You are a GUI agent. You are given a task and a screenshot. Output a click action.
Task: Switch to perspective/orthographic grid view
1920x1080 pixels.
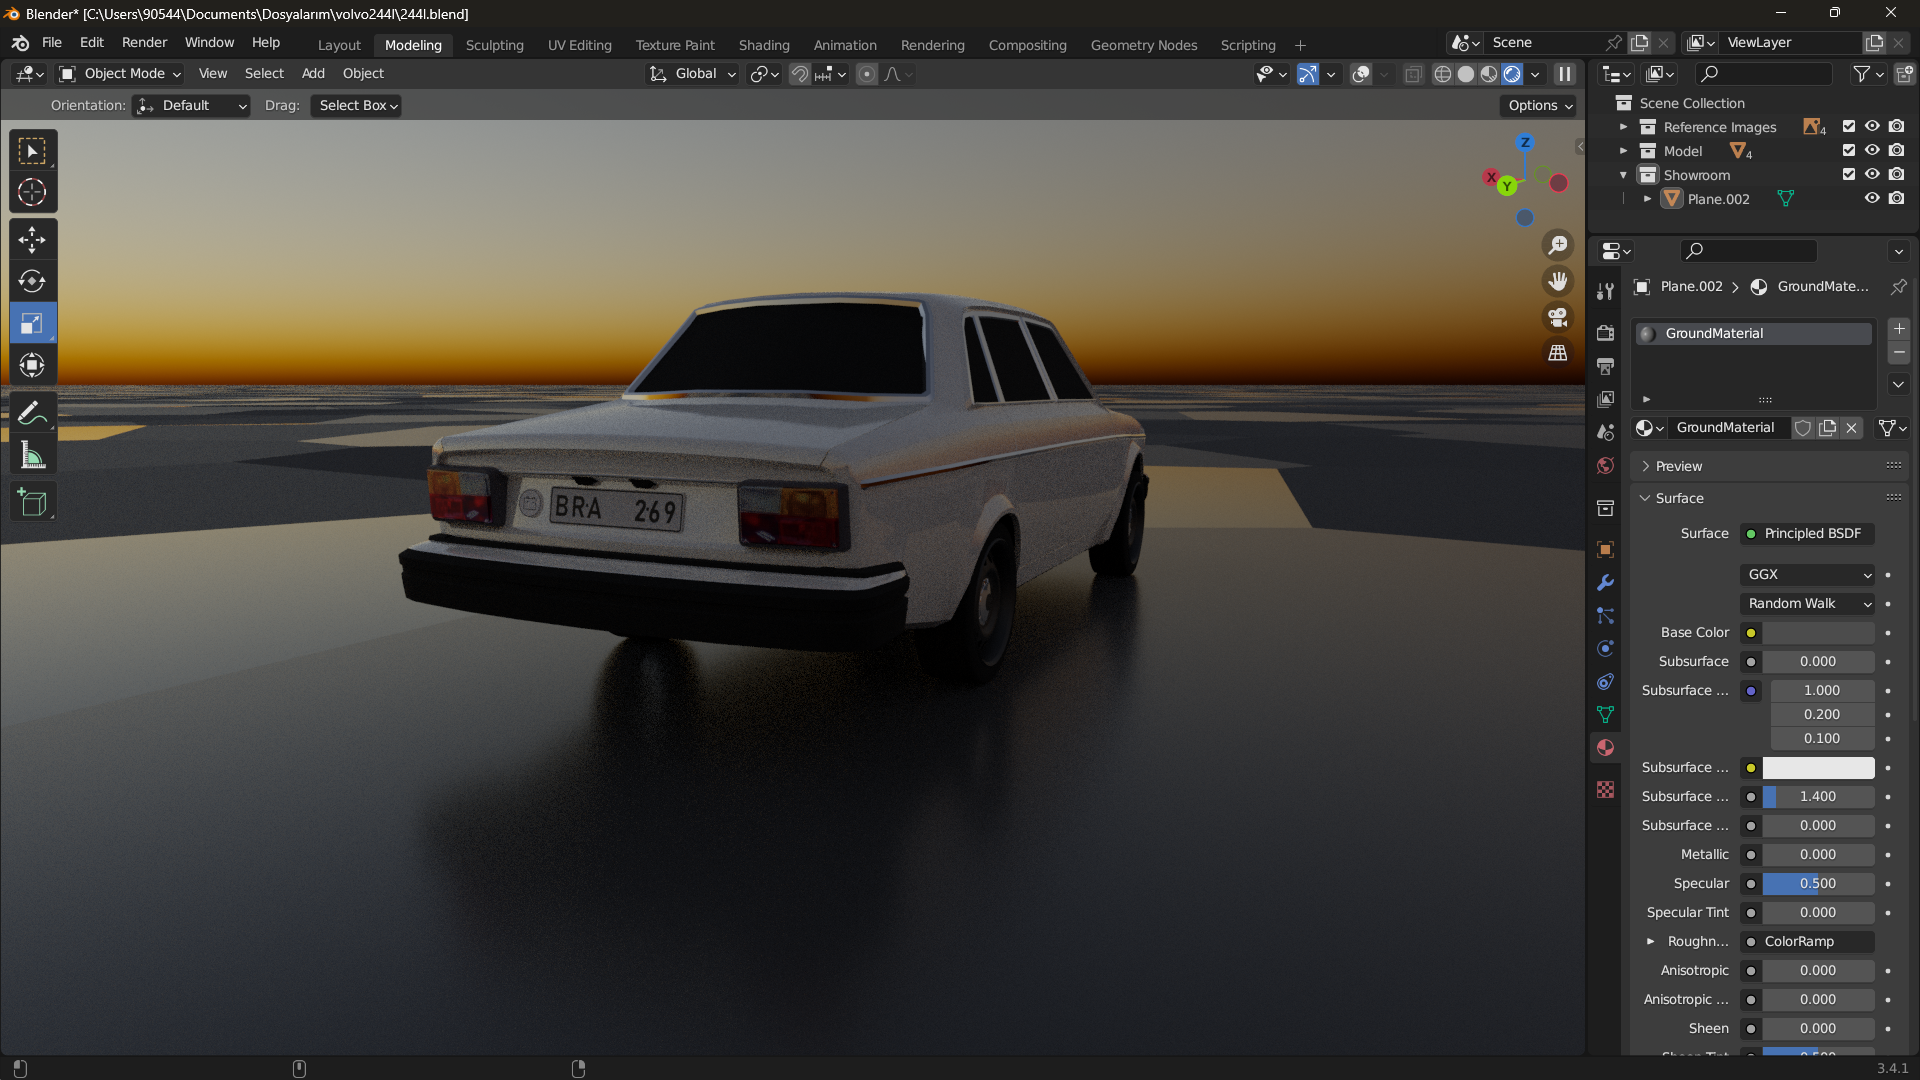1558,353
